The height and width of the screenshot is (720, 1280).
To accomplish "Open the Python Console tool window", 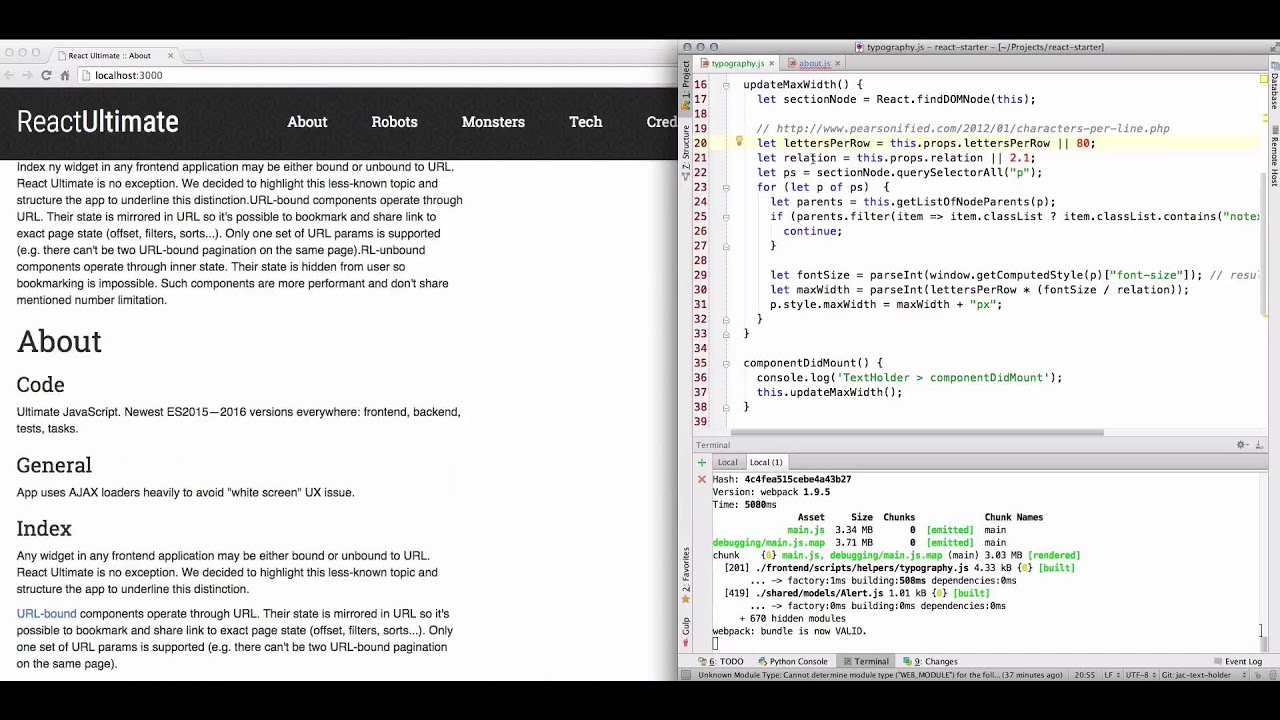I will point(792,661).
